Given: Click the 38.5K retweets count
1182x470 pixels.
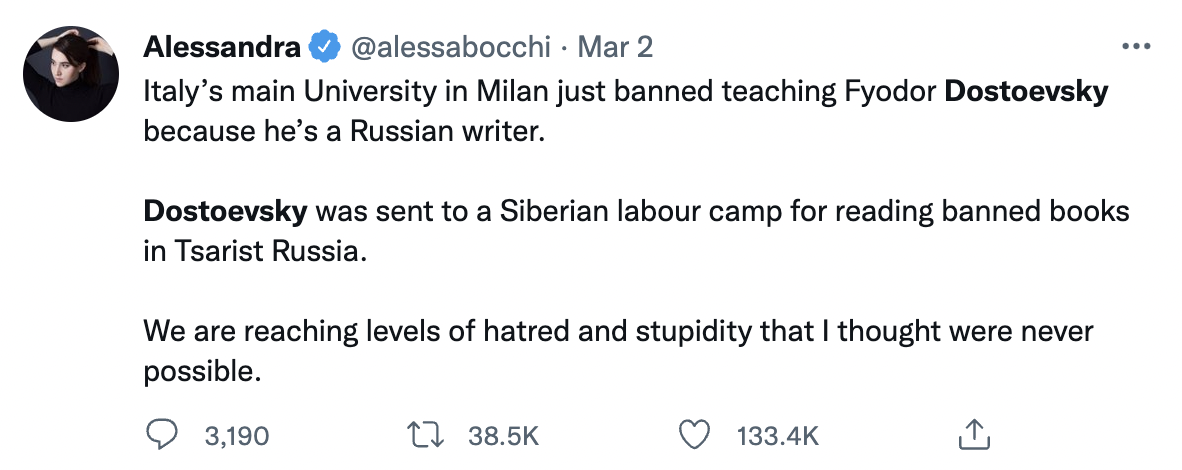Looking at the screenshot, I should tap(504, 436).
